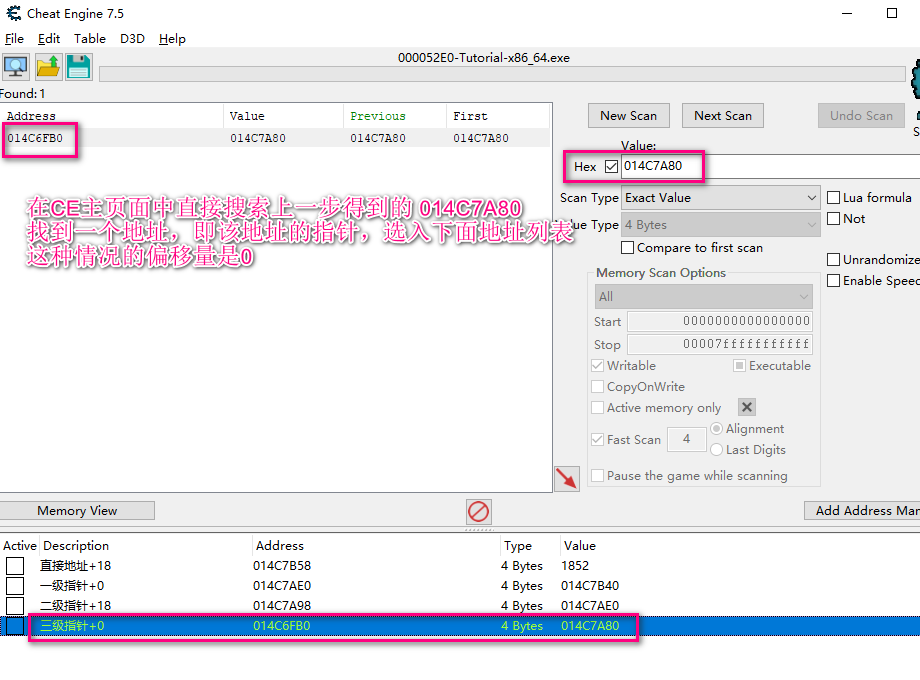Select found address 014C6FB0 in results
The height and width of the screenshot is (680, 920).
click(35, 138)
